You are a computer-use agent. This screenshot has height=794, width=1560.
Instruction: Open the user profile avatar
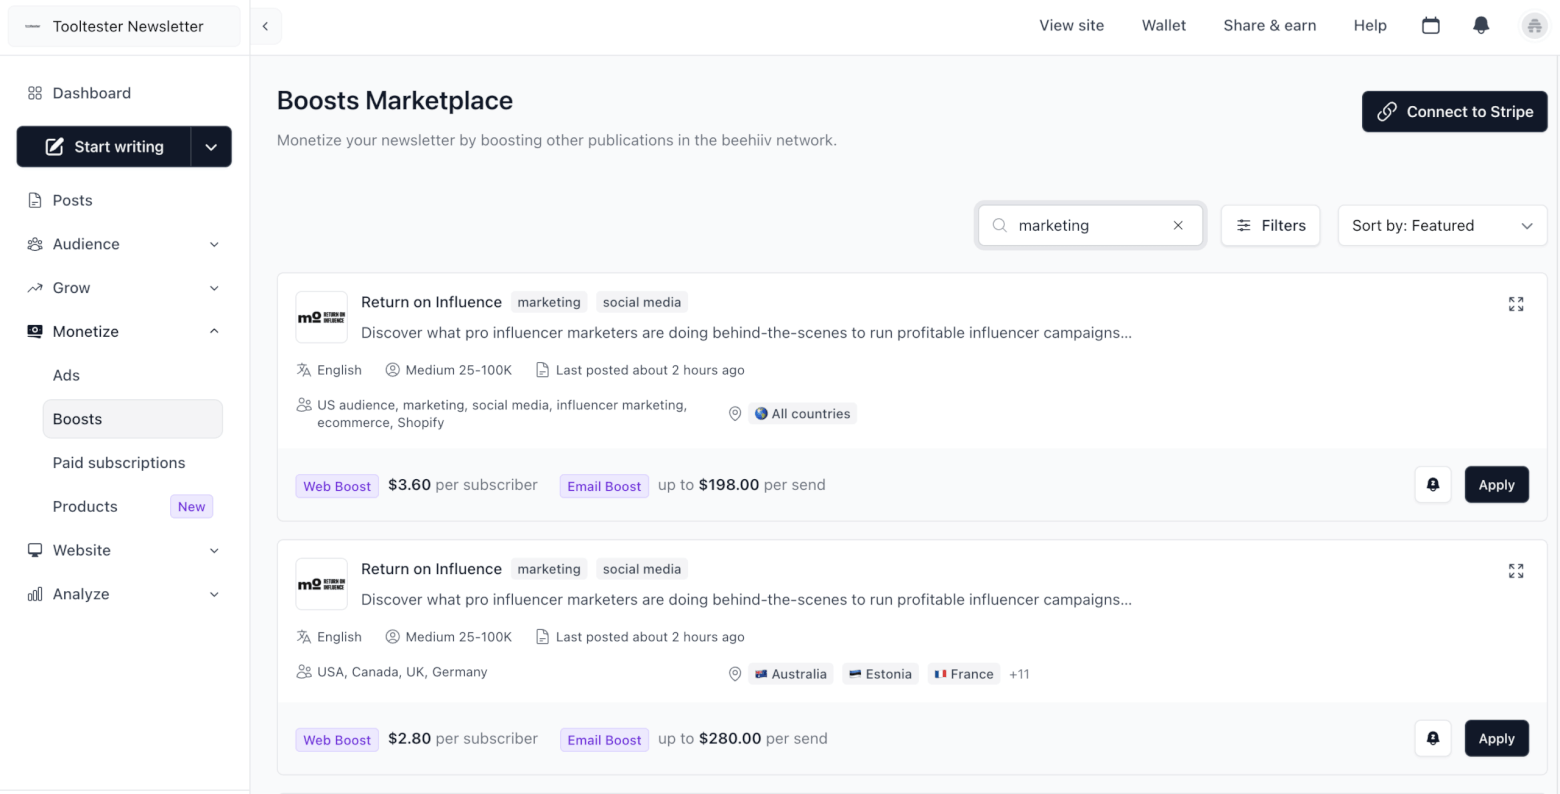tap(1533, 26)
